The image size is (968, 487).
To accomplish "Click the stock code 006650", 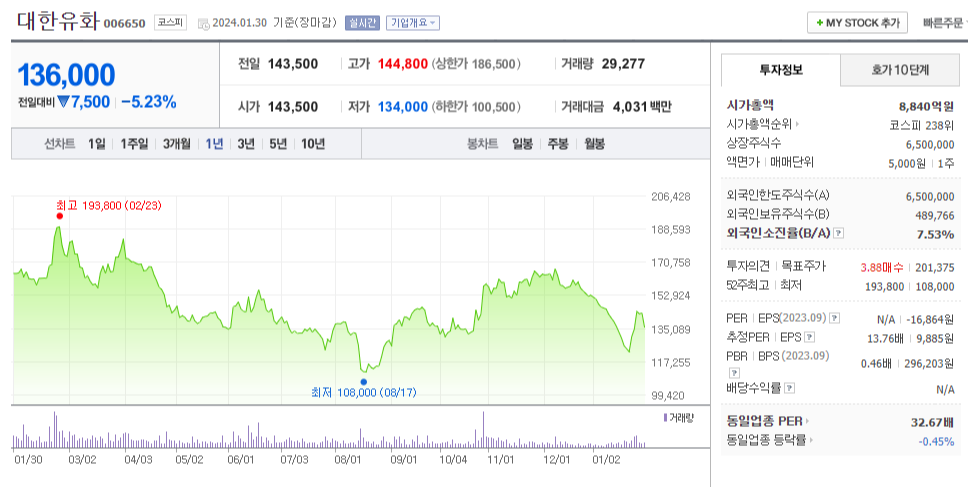I will click(124, 23).
